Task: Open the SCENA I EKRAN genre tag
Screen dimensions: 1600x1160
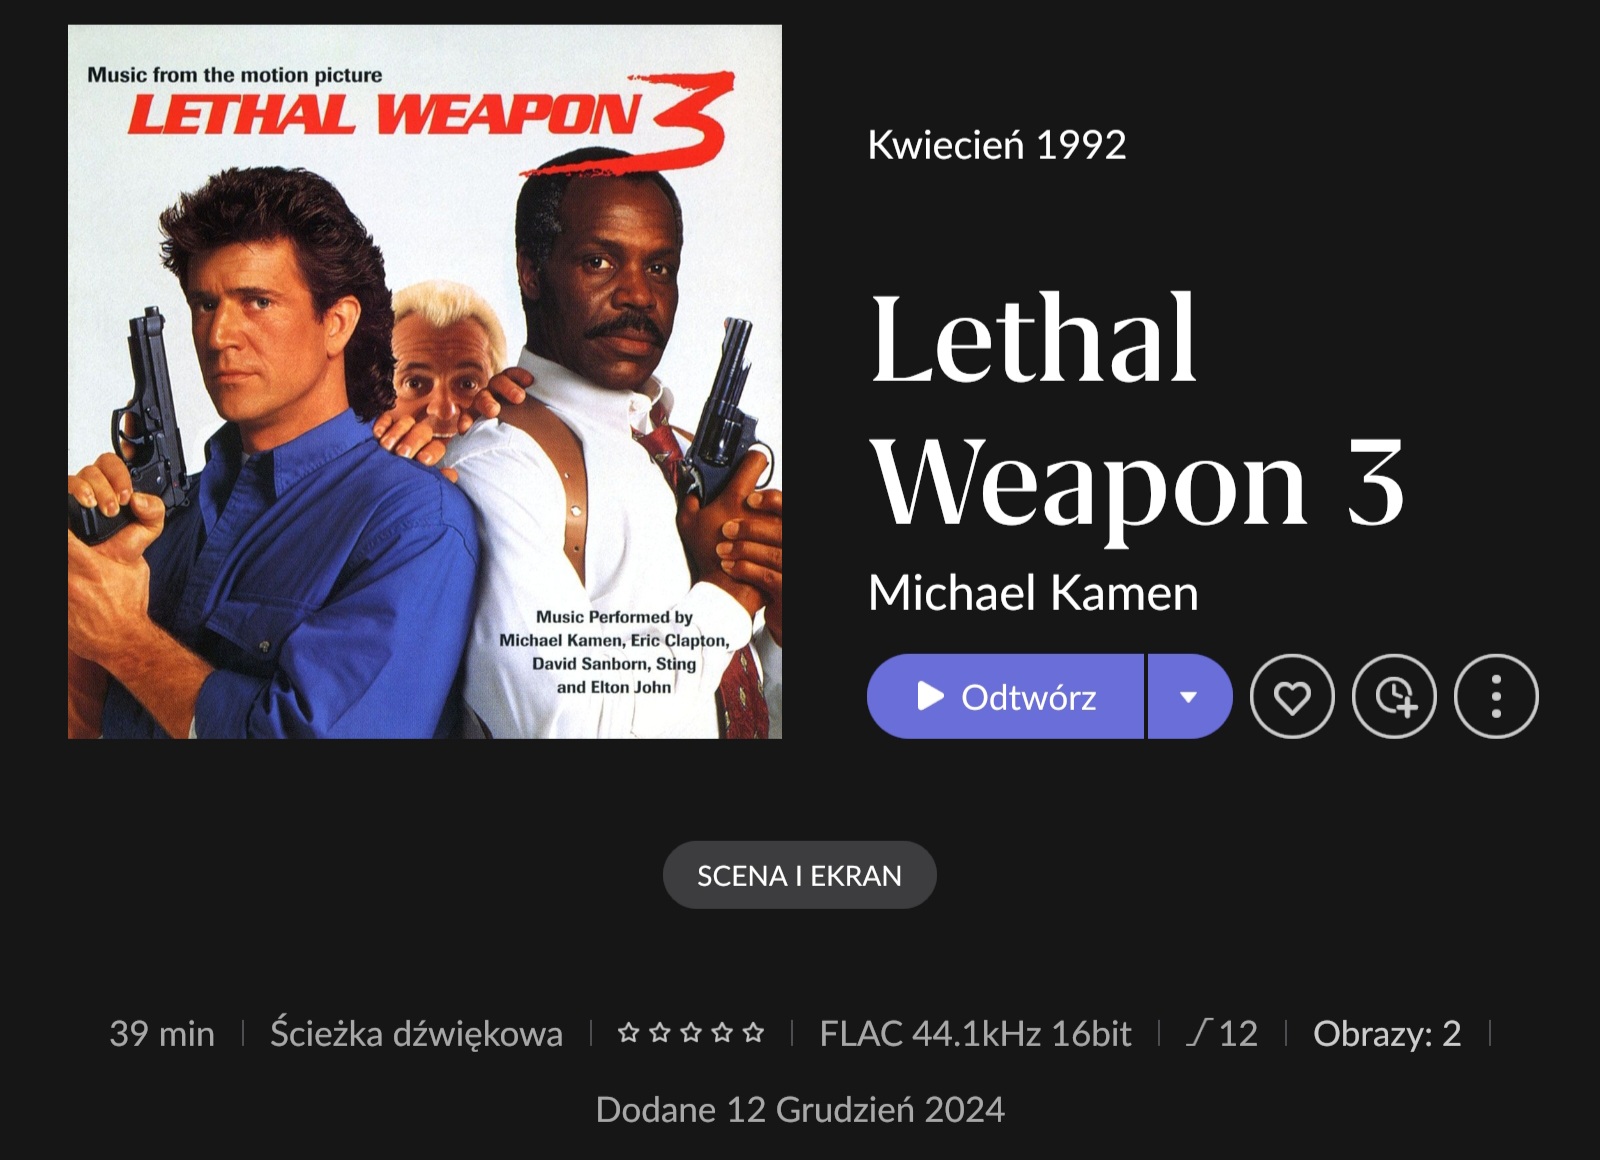Action: click(x=799, y=875)
